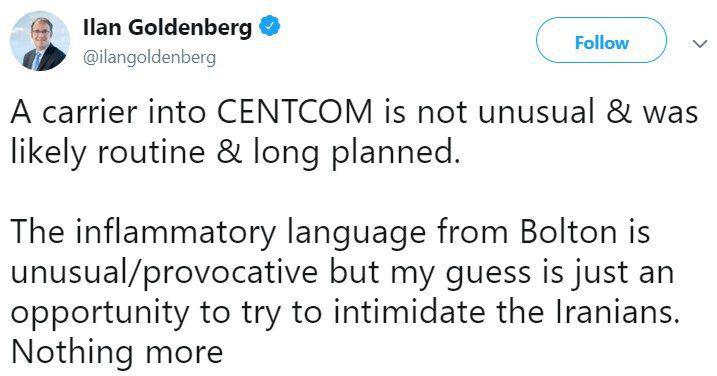The width and height of the screenshot is (717, 376).
Task: Click the ampersand before the word was
Action: (619, 112)
